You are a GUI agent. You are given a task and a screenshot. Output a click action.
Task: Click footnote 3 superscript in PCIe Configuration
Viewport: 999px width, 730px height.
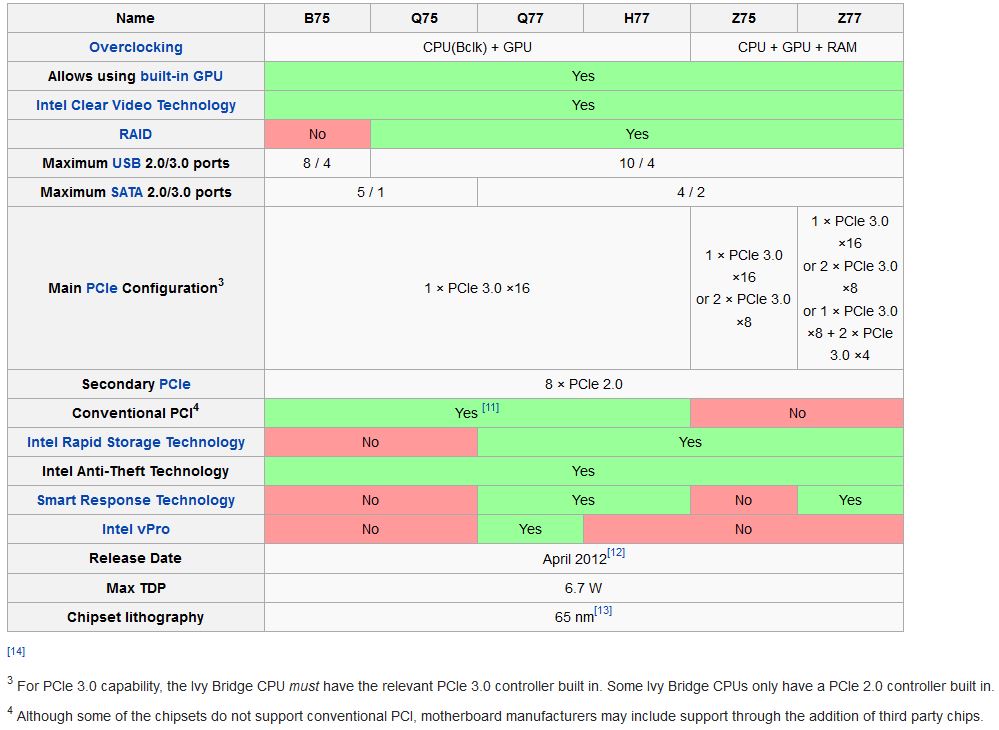point(221,282)
